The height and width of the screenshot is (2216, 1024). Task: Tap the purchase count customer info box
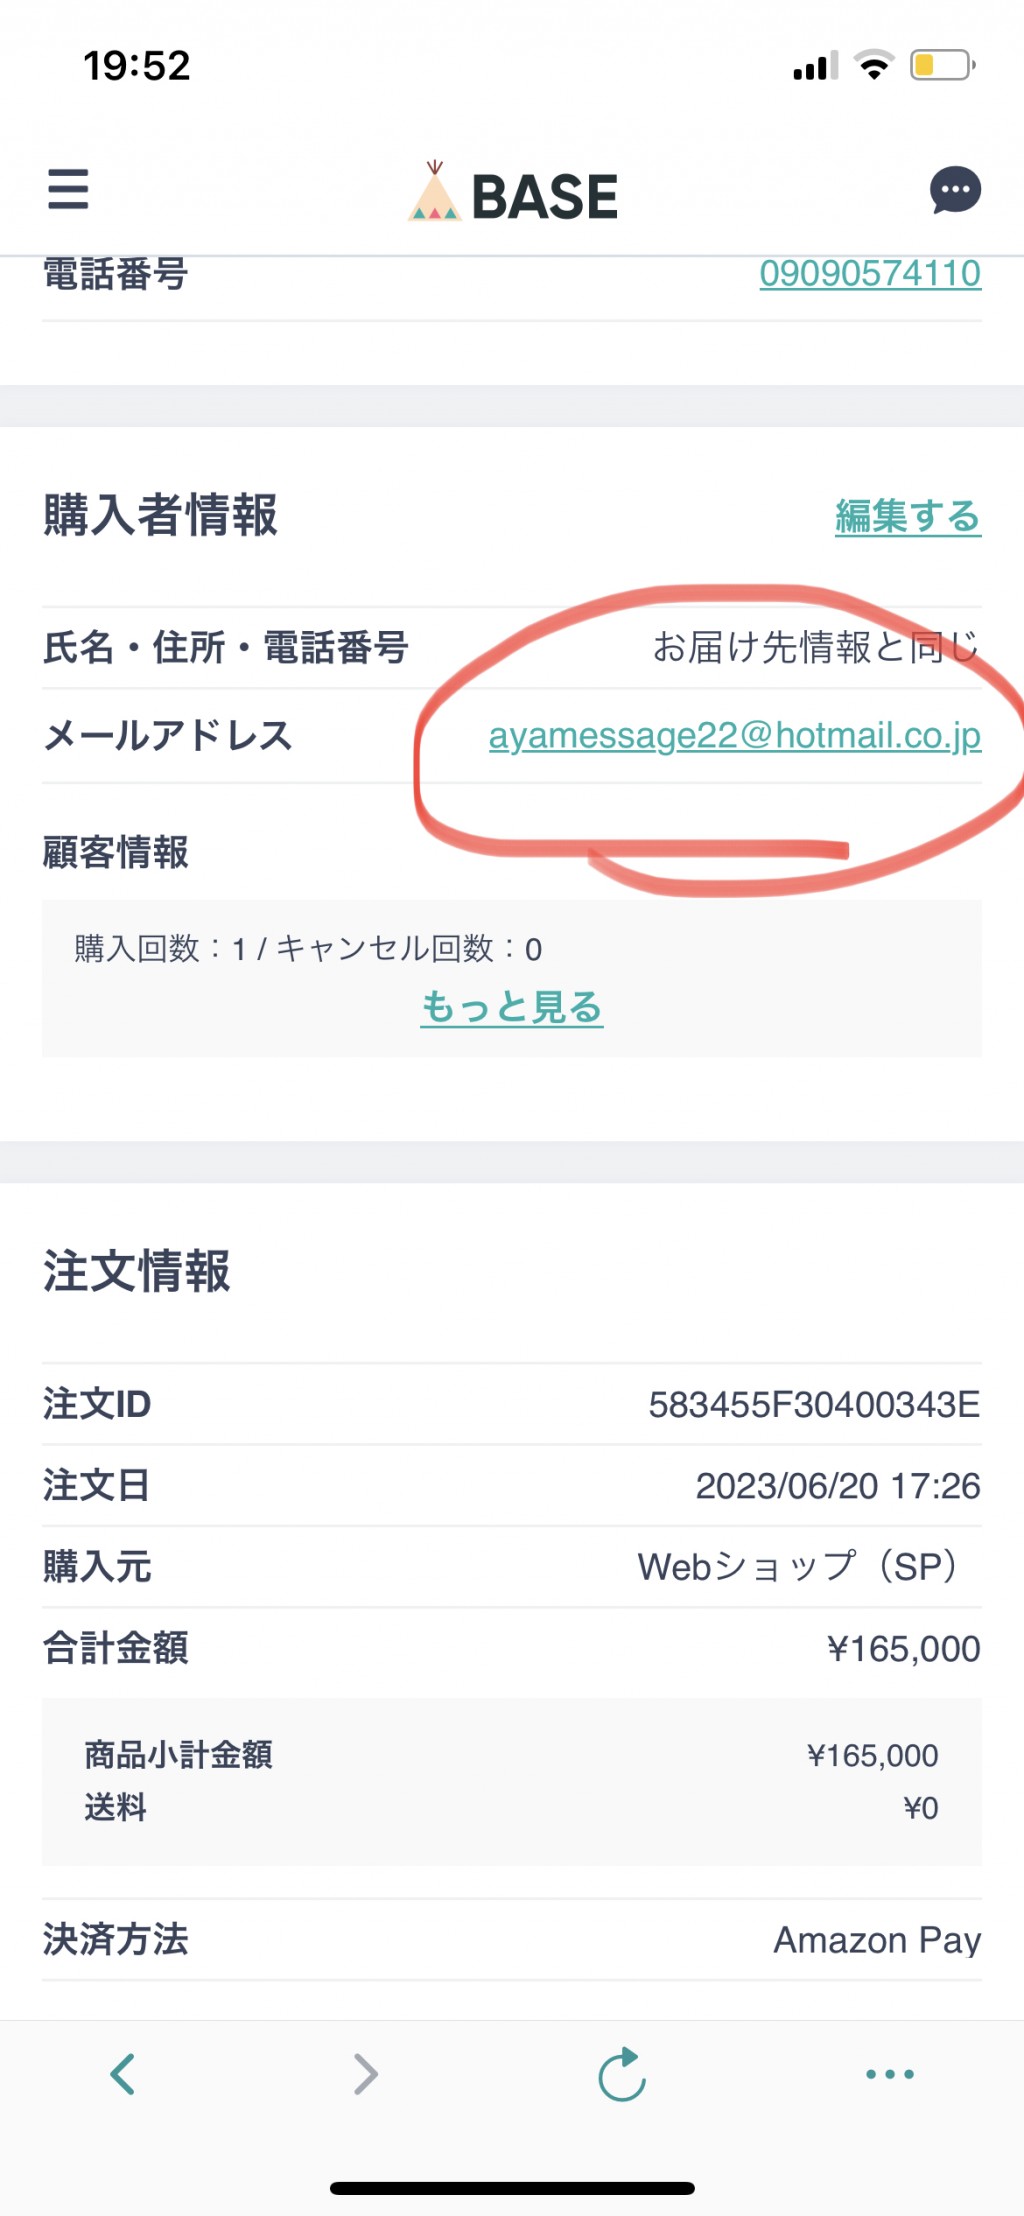[x=512, y=978]
